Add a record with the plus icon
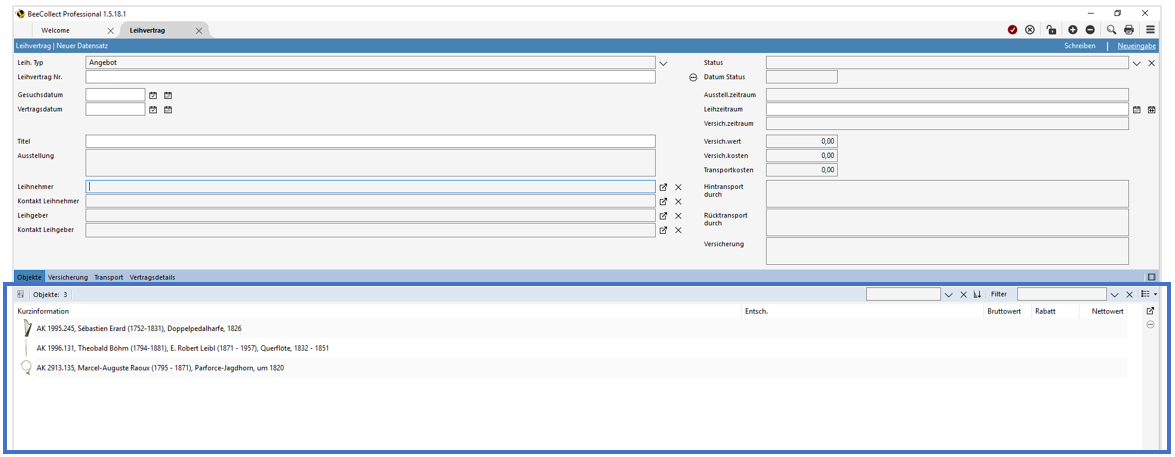The width and height of the screenshot is (1175, 457). [1073, 30]
